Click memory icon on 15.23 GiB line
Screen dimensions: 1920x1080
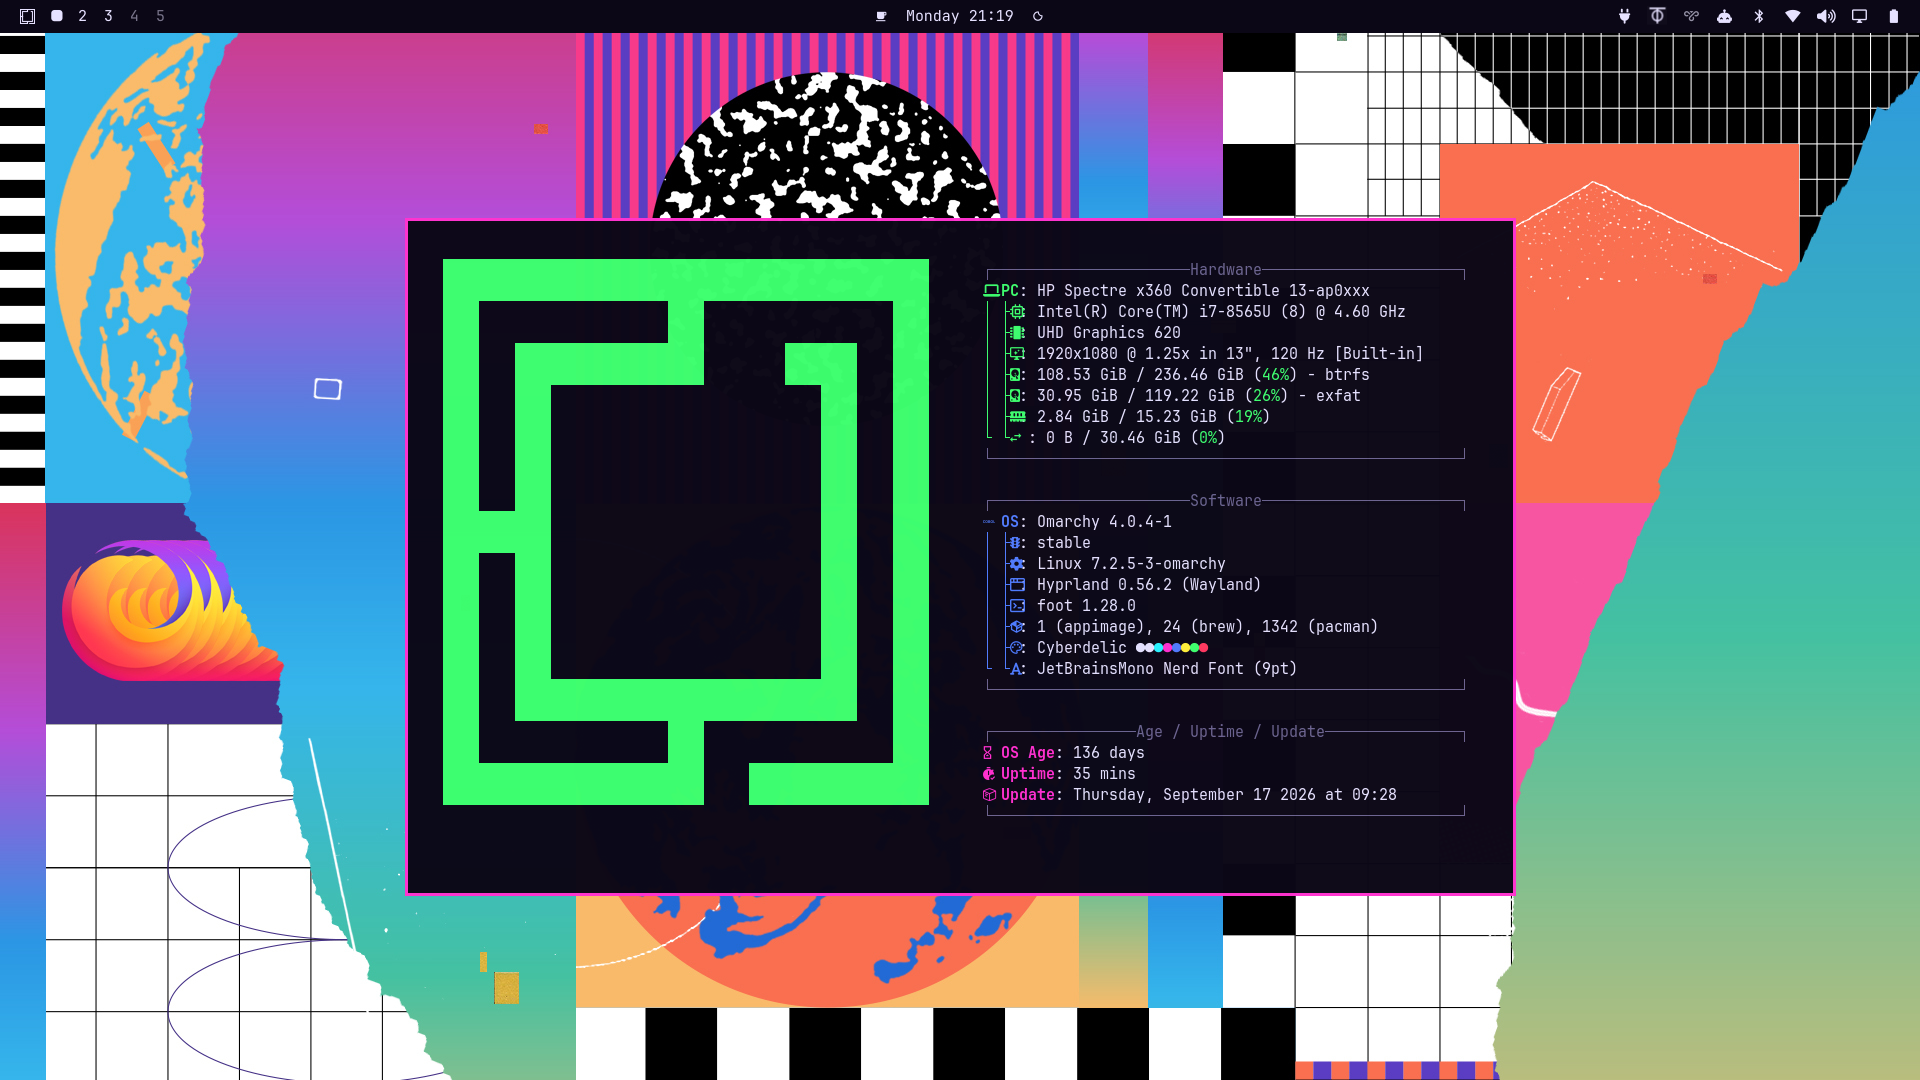(x=1017, y=417)
